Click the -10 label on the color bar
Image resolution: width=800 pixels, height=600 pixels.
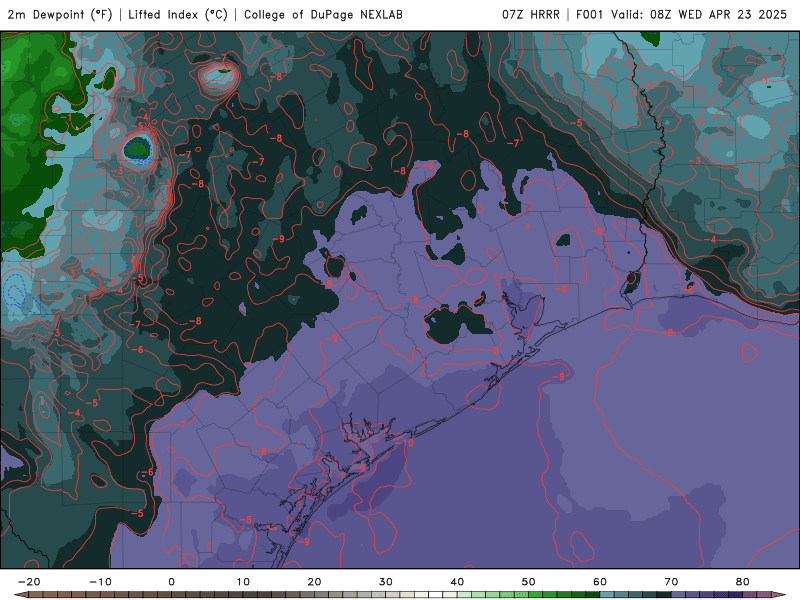tap(100, 582)
